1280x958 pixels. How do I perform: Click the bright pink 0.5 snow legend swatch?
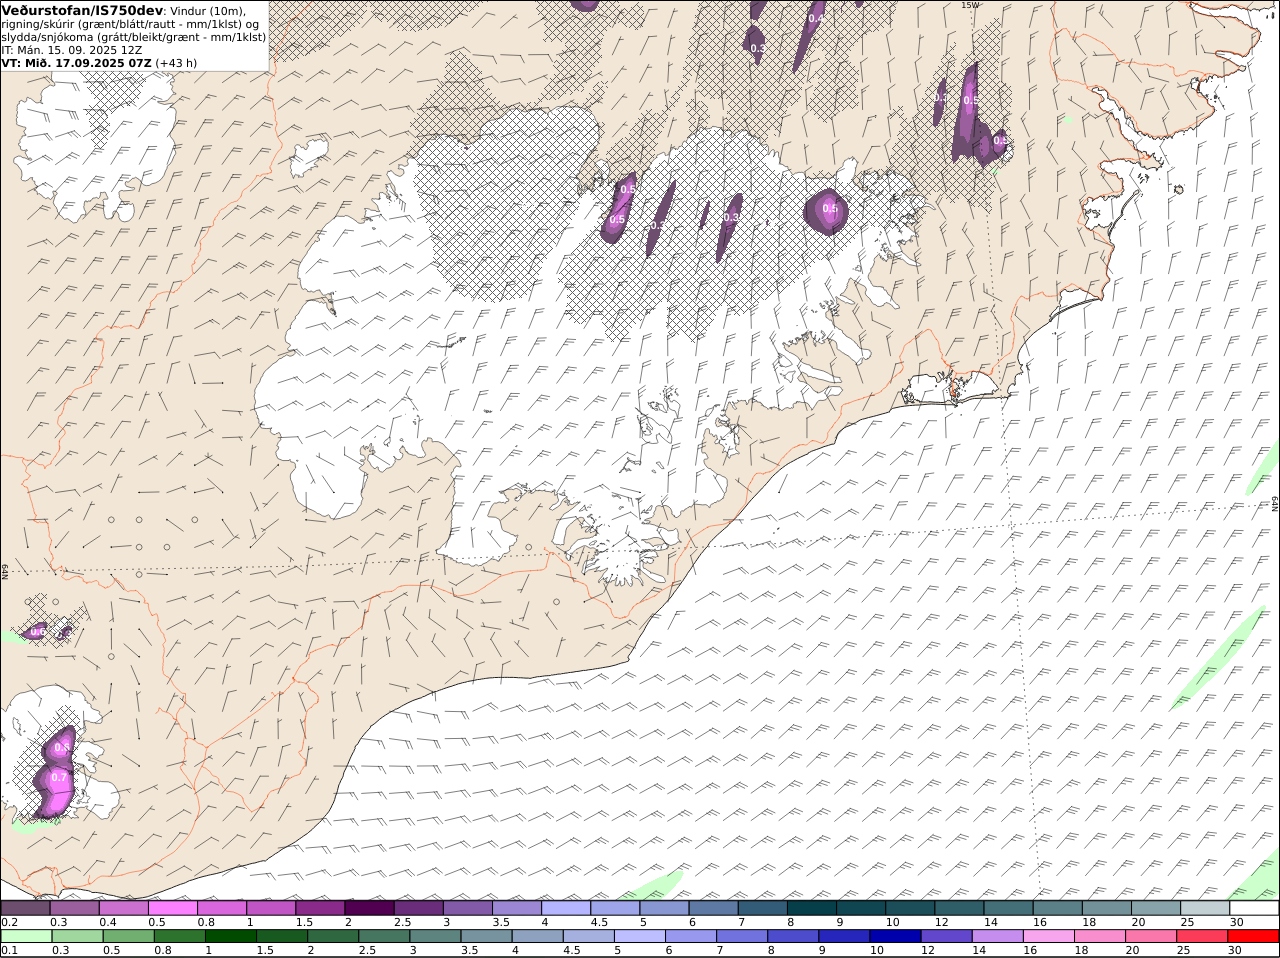[173, 908]
